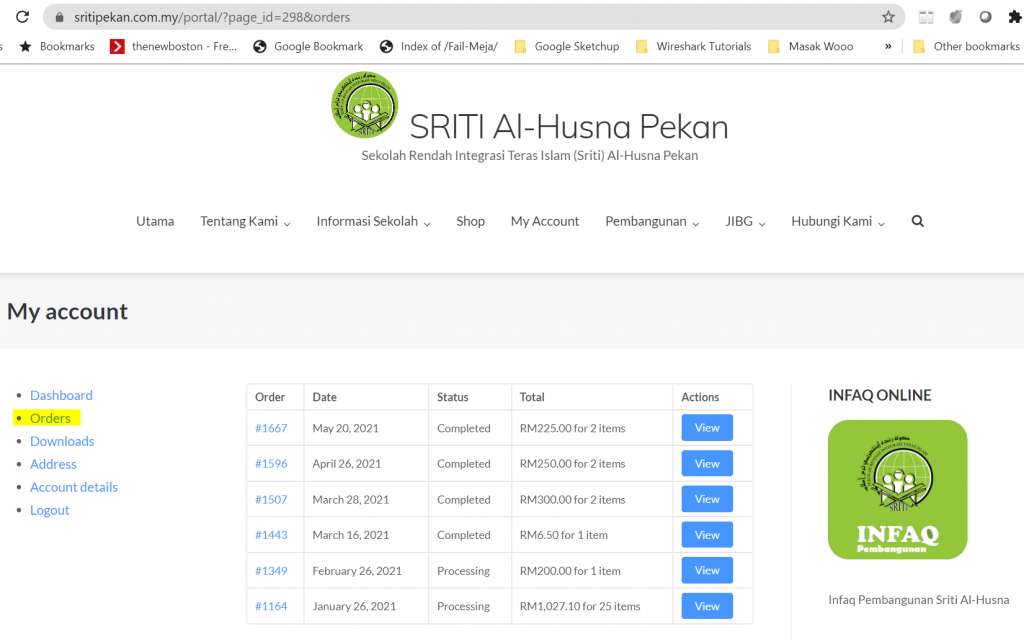Click the search magnifier icon in navigation
Viewport: 1024px width, 640px height.
click(918, 221)
